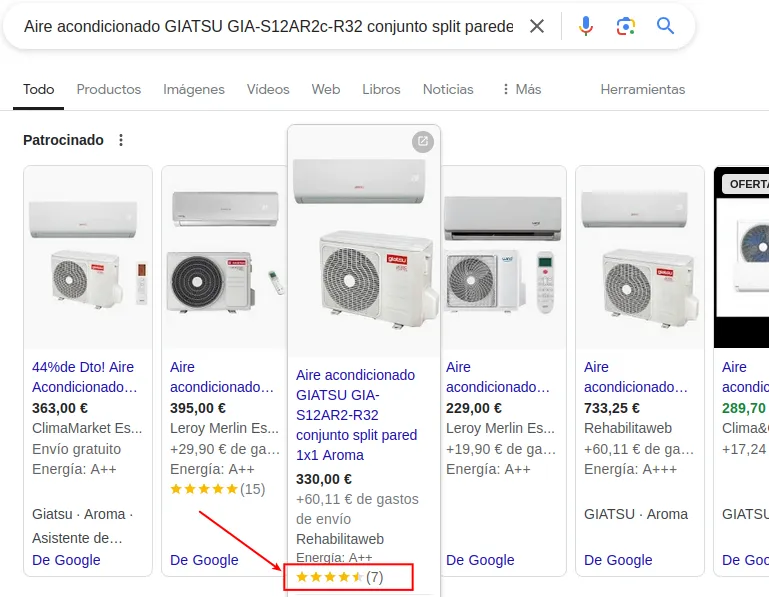Image resolution: width=769 pixels, height=597 pixels.
Task: Switch to the Noticias tab
Action: click(x=448, y=89)
